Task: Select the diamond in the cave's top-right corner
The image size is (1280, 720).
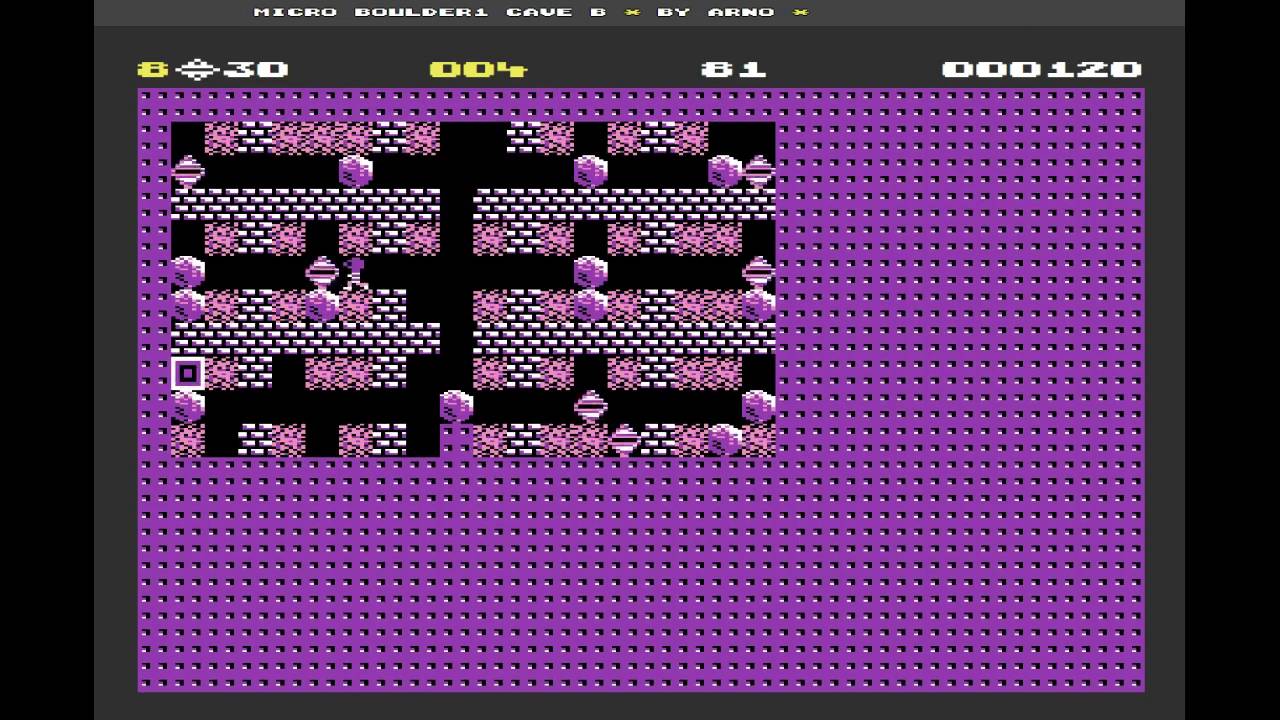Action: [x=758, y=171]
